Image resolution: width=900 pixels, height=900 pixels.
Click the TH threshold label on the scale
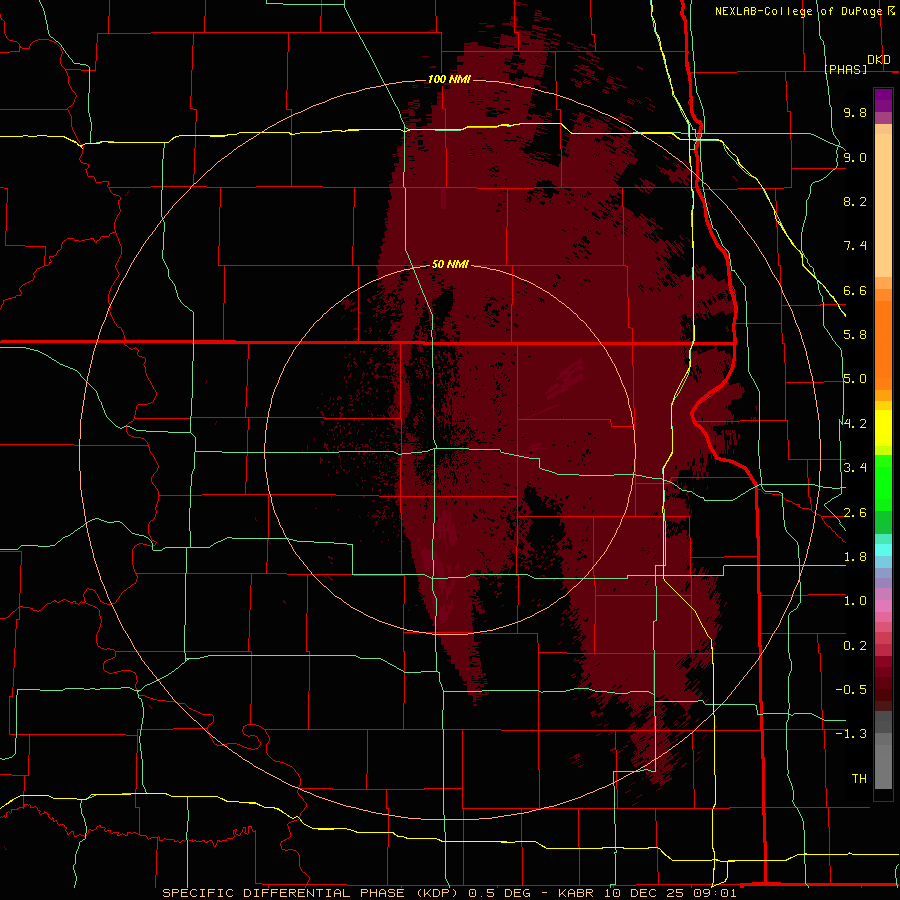tap(859, 779)
